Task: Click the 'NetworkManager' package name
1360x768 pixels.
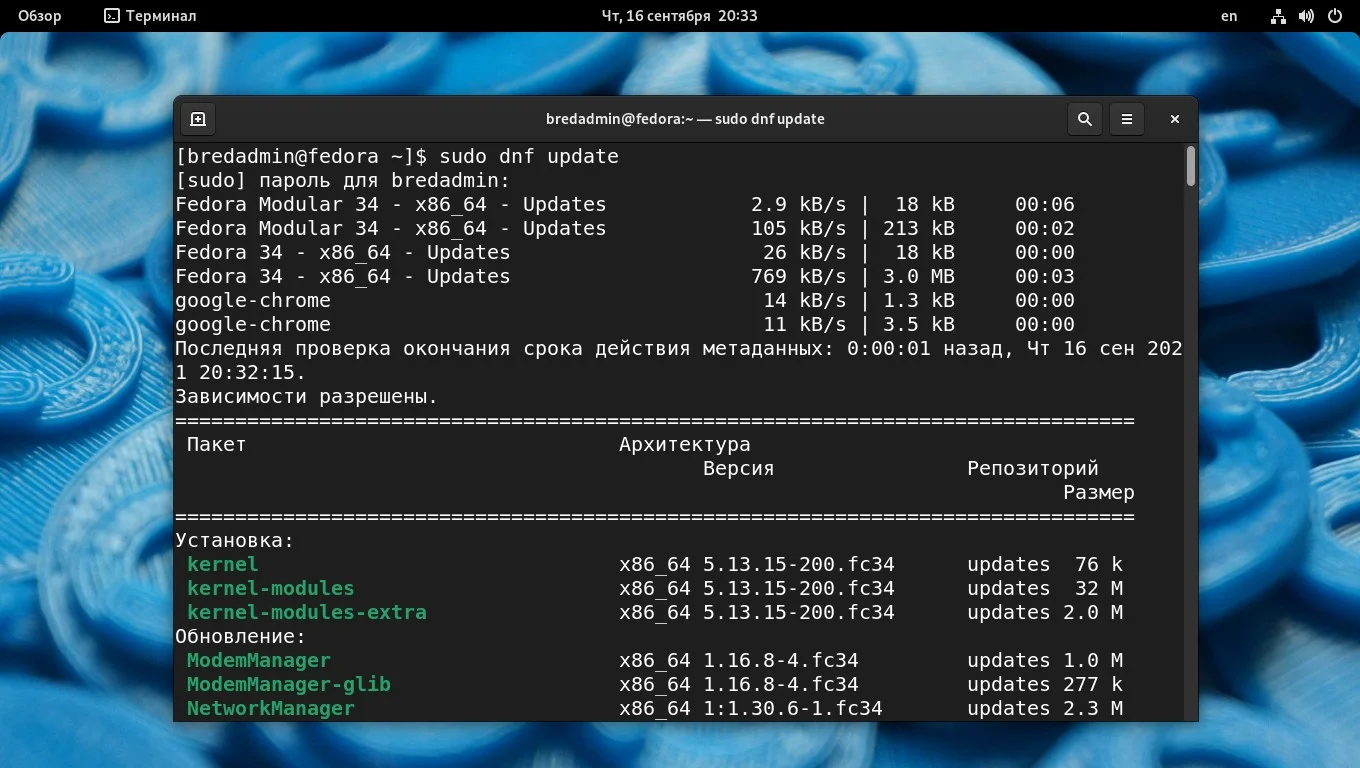Action: (271, 708)
